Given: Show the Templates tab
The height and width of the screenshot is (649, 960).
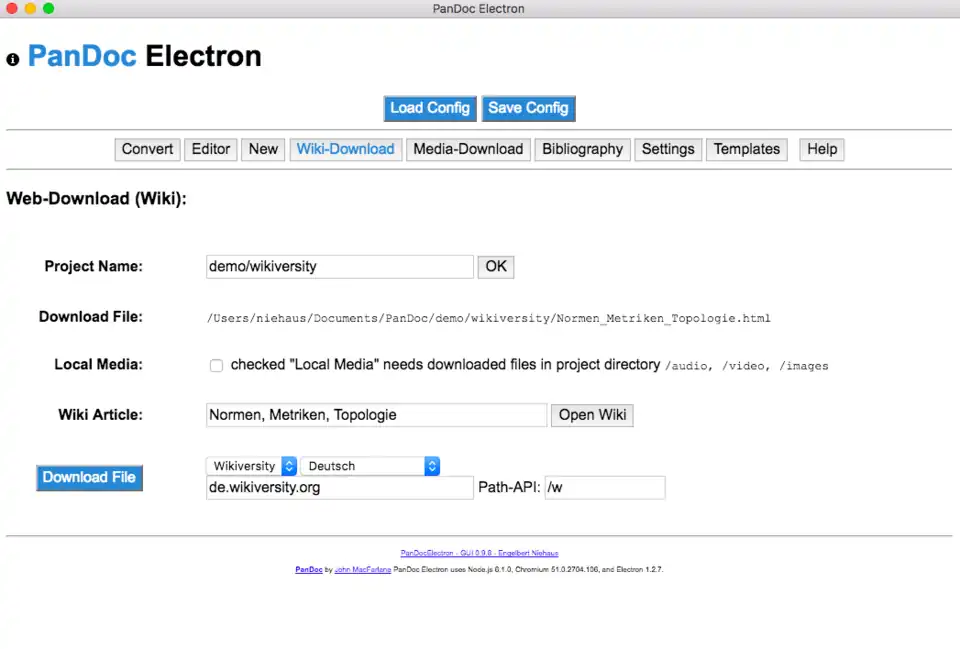Looking at the screenshot, I should [x=746, y=149].
